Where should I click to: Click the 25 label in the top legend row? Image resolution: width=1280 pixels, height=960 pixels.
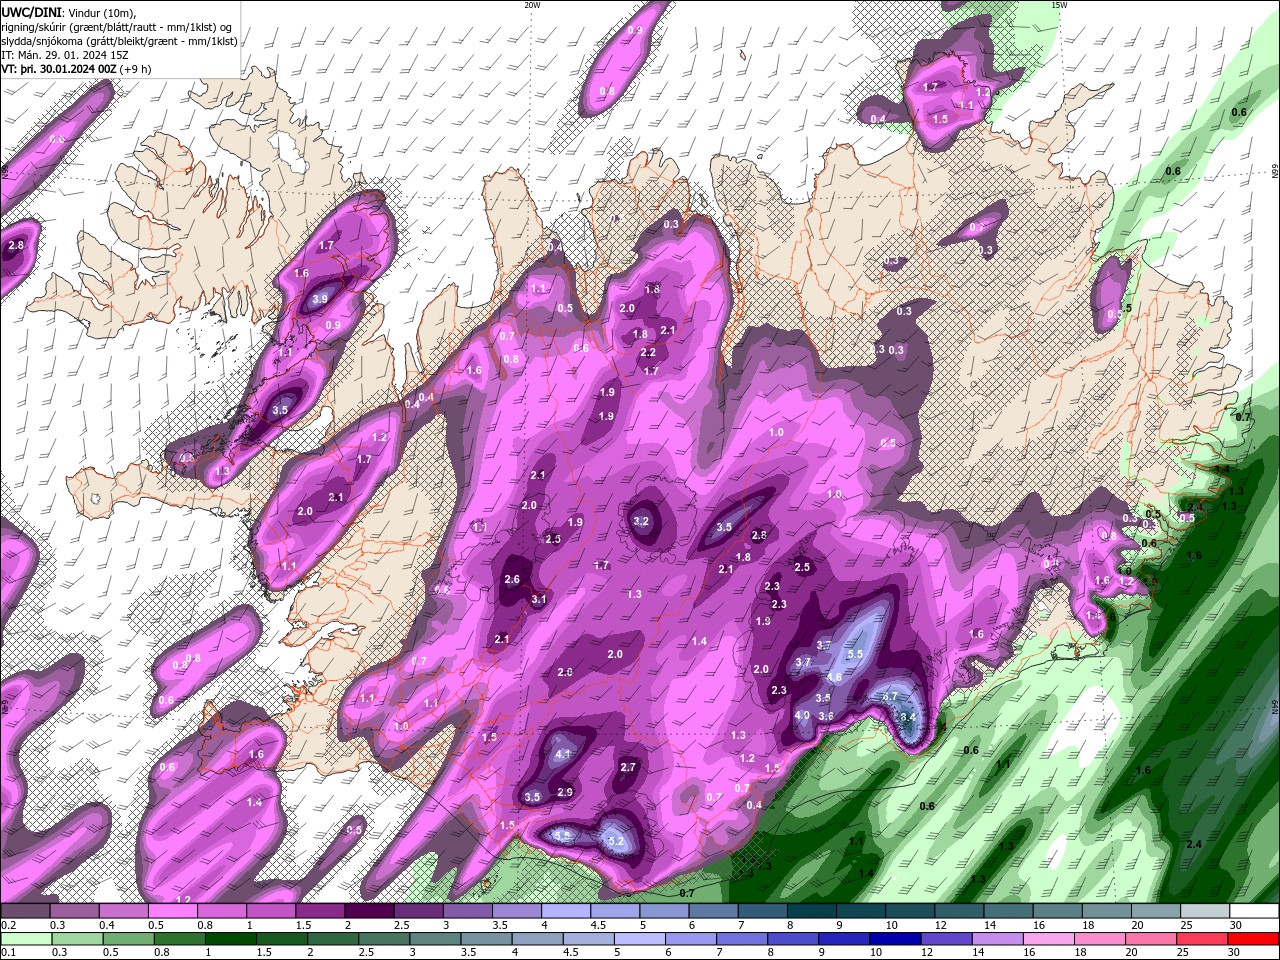[x=1184, y=925]
